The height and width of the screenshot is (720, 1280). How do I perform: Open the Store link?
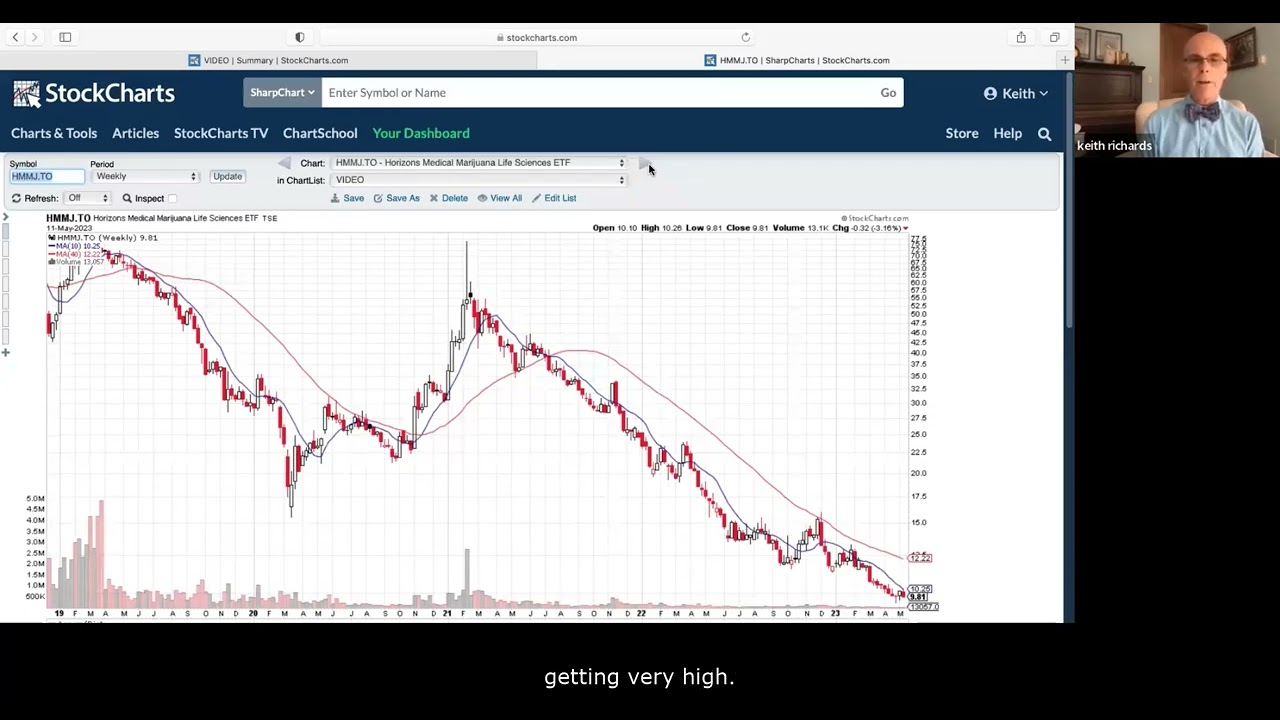(x=962, y=133)
